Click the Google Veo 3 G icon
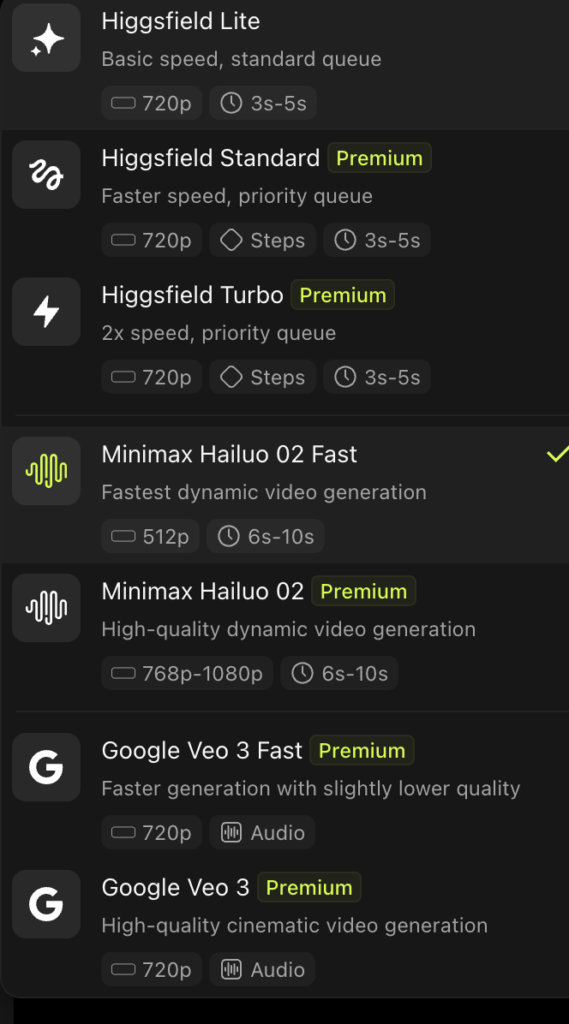The image size is (569, 1024). 46,904
